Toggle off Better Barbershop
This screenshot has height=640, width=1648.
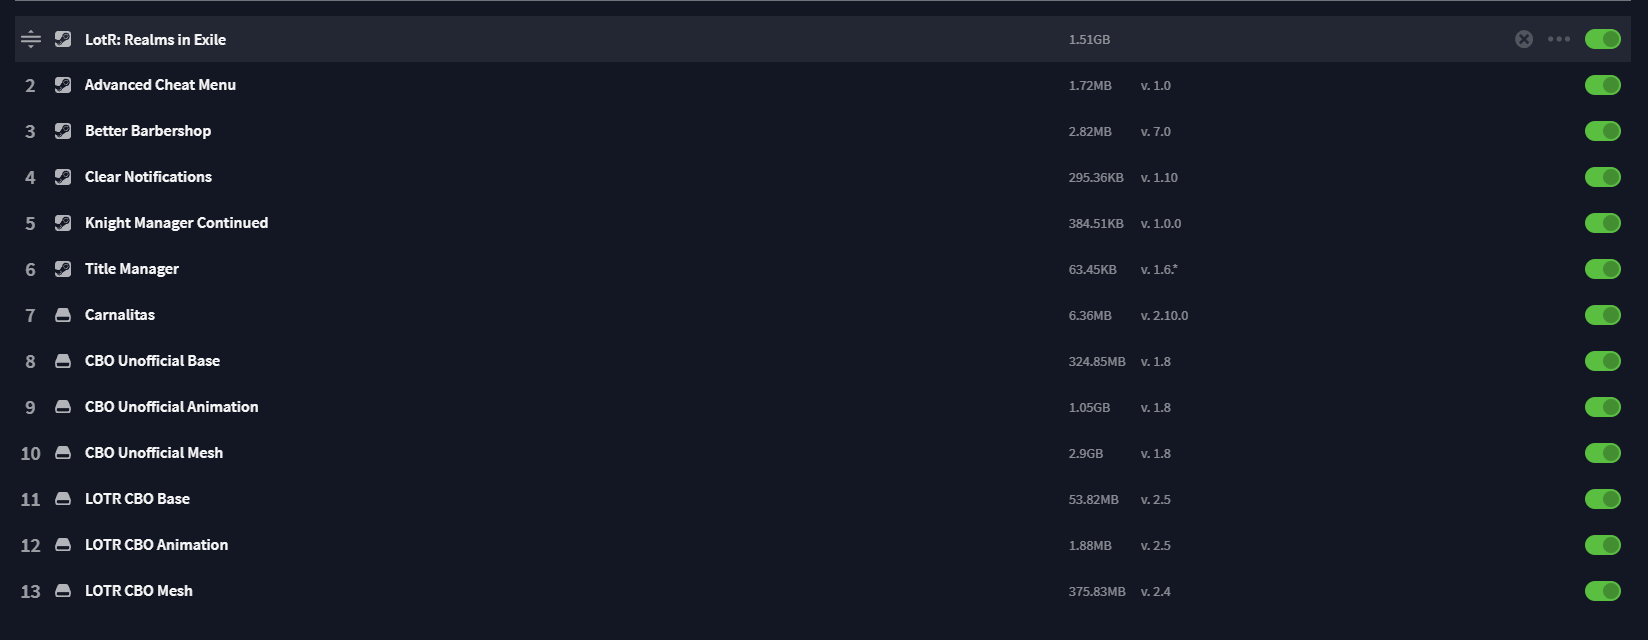point(1603,131)
